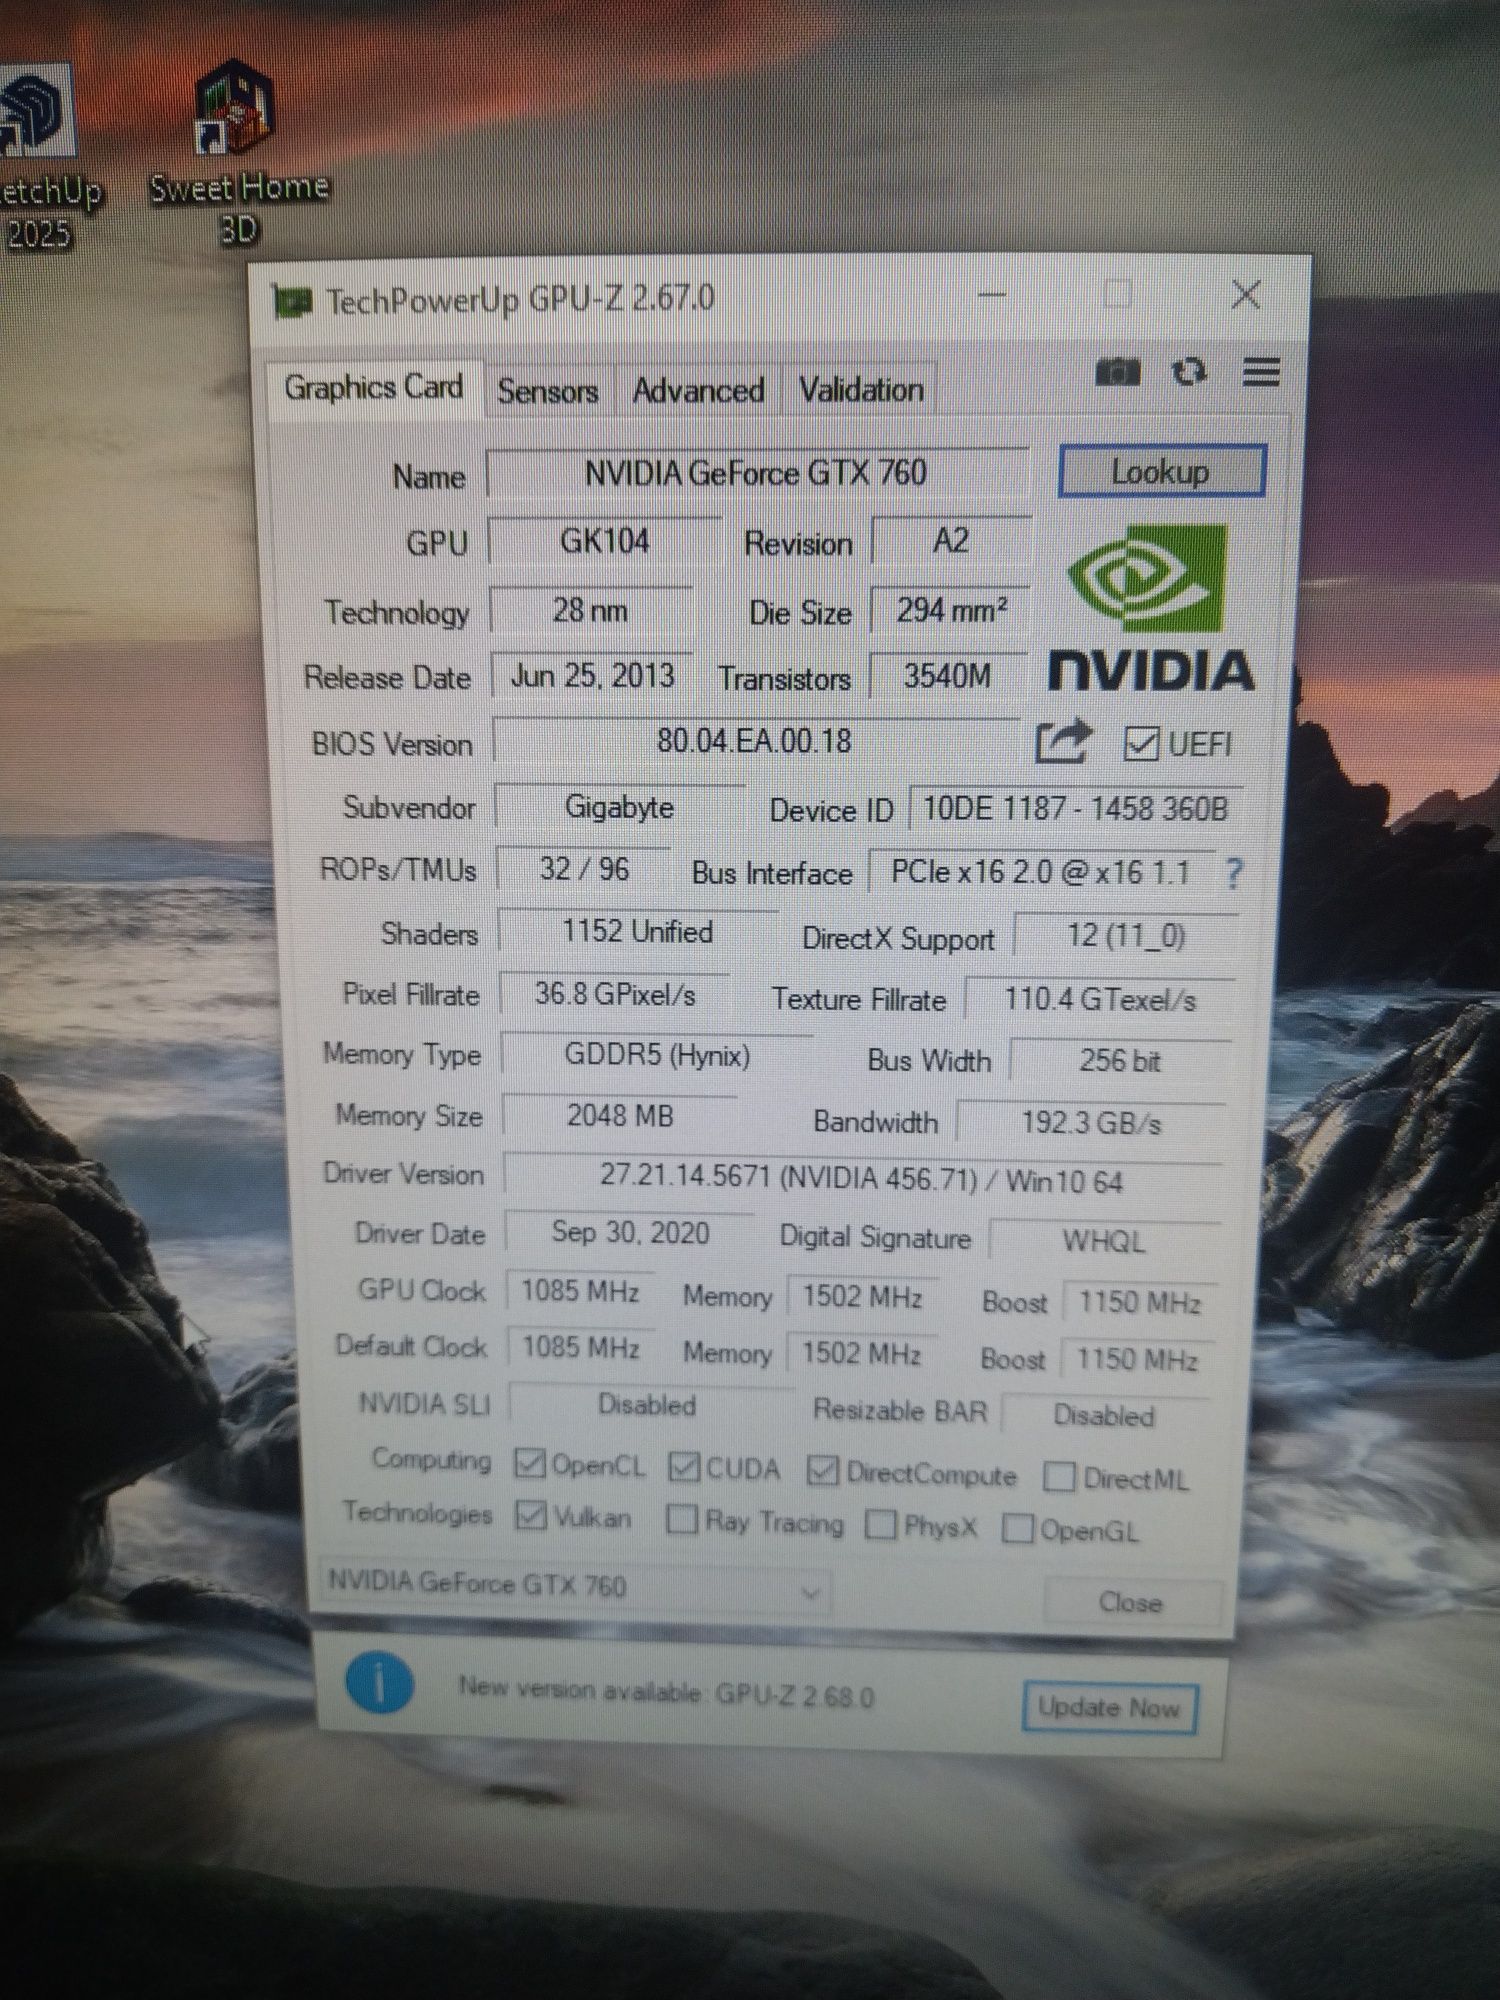
Task: Click the GPU field showing GK104
Action: click(x=604, y=541)
